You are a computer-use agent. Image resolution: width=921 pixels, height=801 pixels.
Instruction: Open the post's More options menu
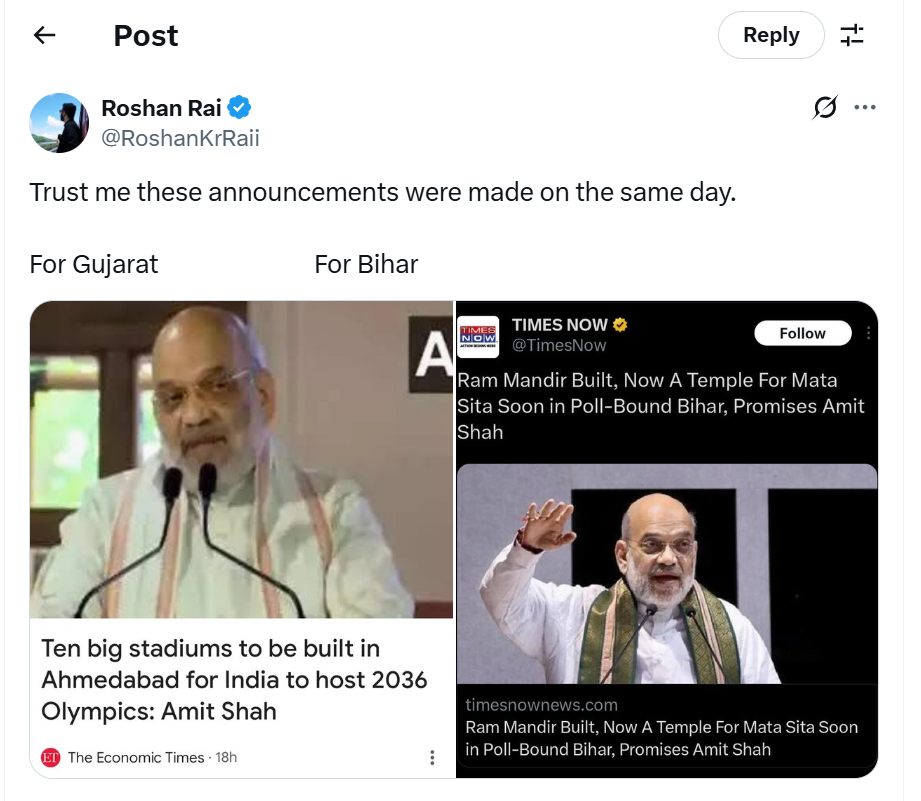[x=865, y=108]
